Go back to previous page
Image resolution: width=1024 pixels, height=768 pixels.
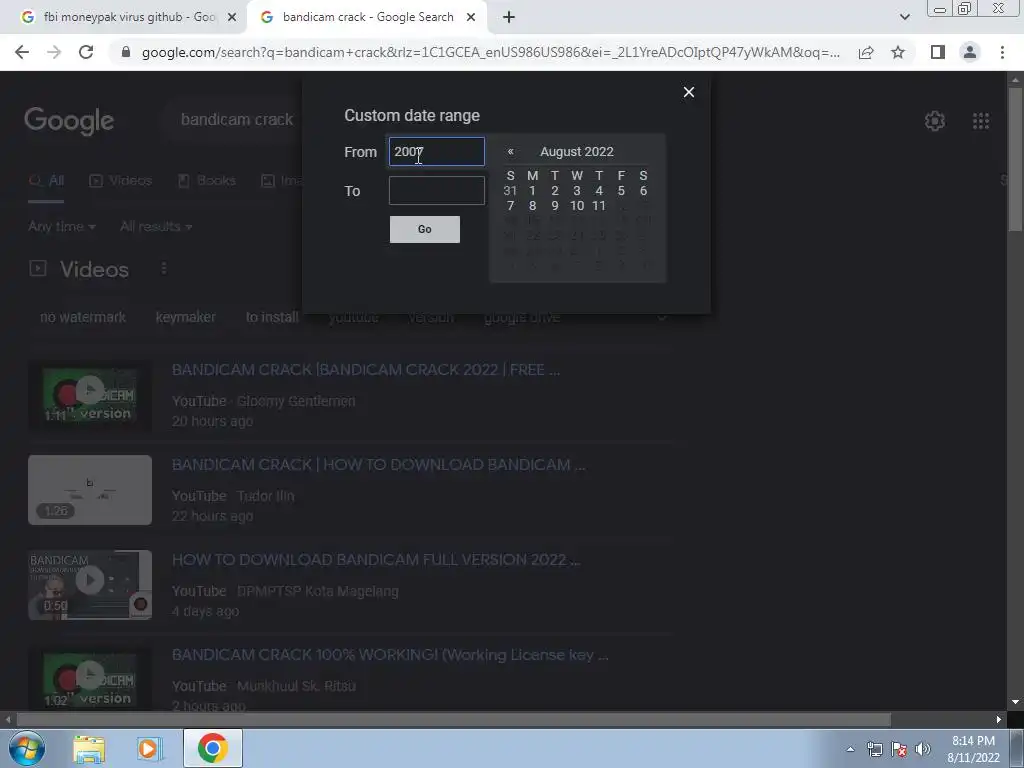coord(22,52)
